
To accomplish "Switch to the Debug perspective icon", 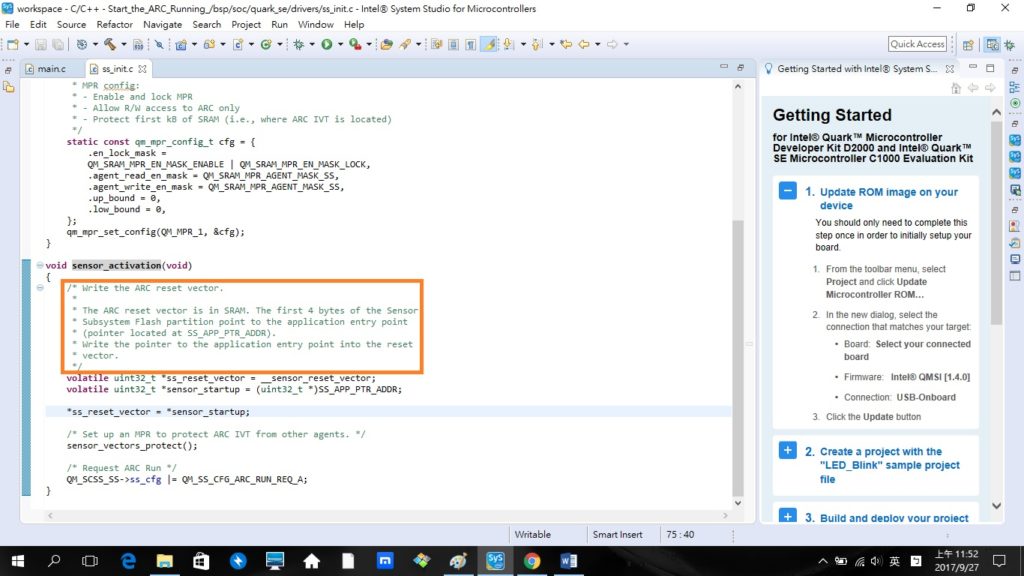I will pos(1010,44).
